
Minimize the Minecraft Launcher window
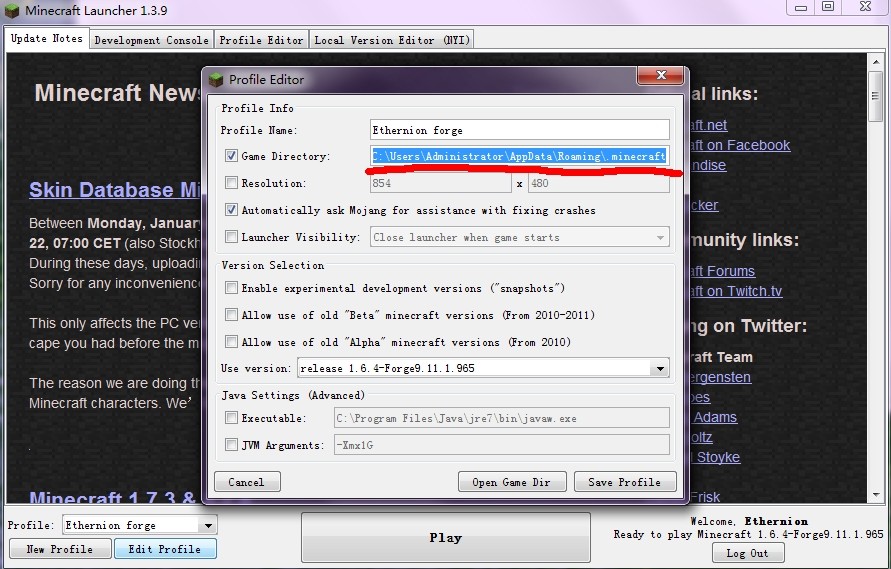(801, 7)
